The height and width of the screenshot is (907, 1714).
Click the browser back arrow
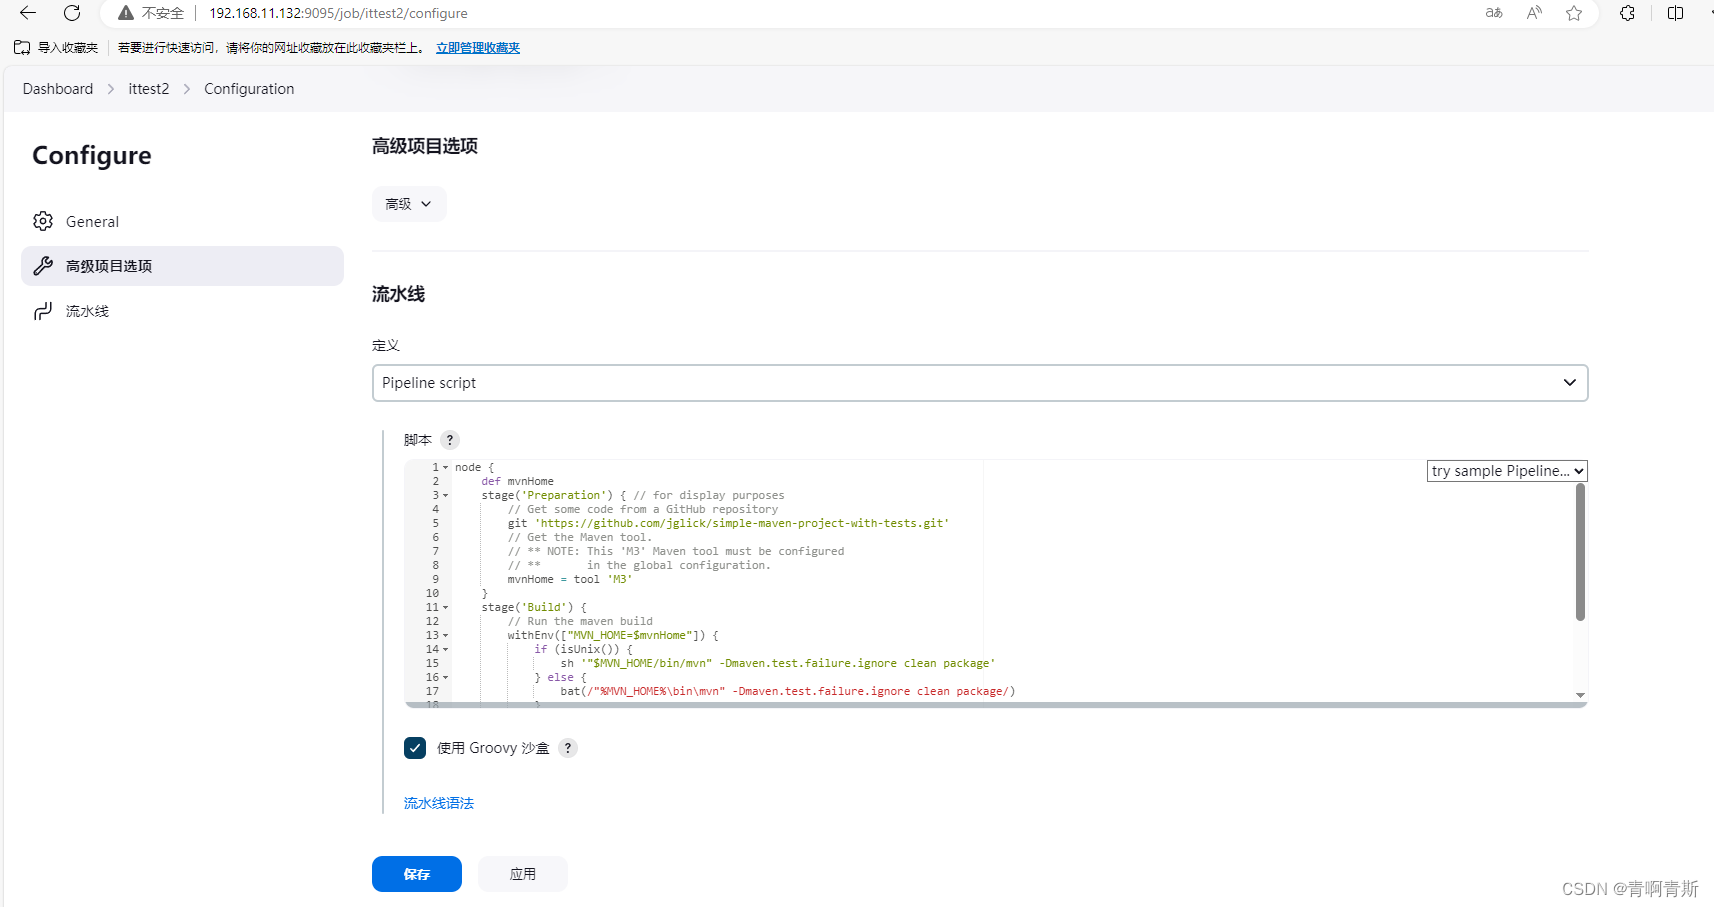[x=28, y=13]
